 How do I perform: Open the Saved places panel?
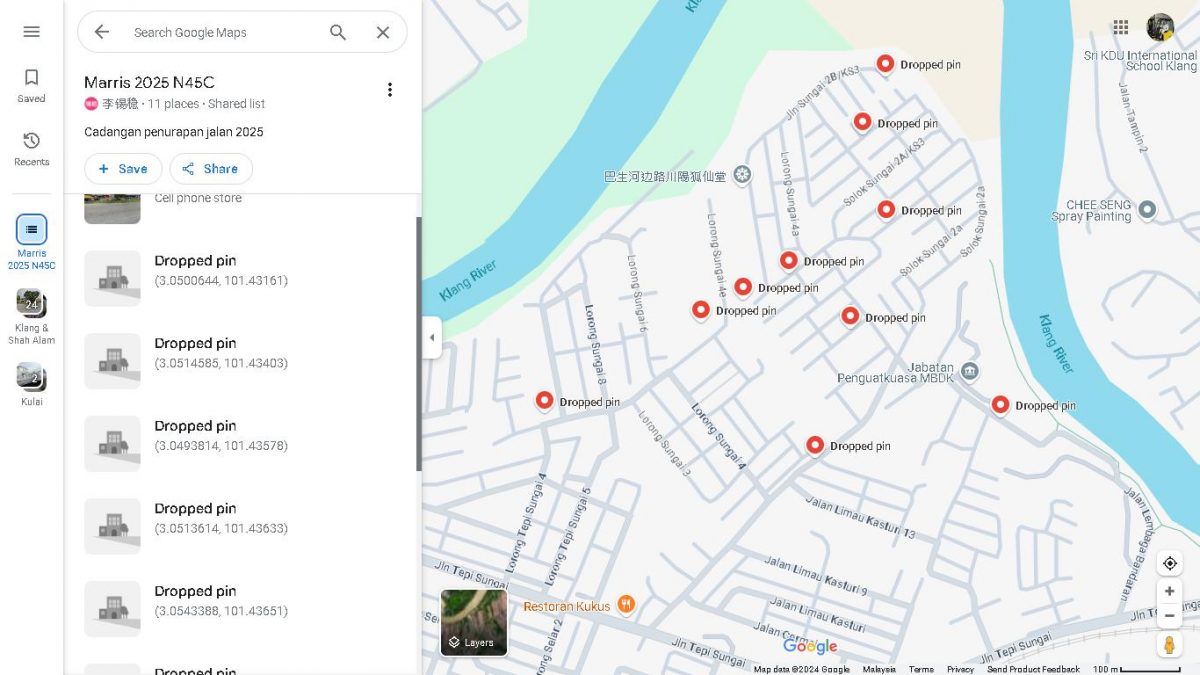pos(31,86)
